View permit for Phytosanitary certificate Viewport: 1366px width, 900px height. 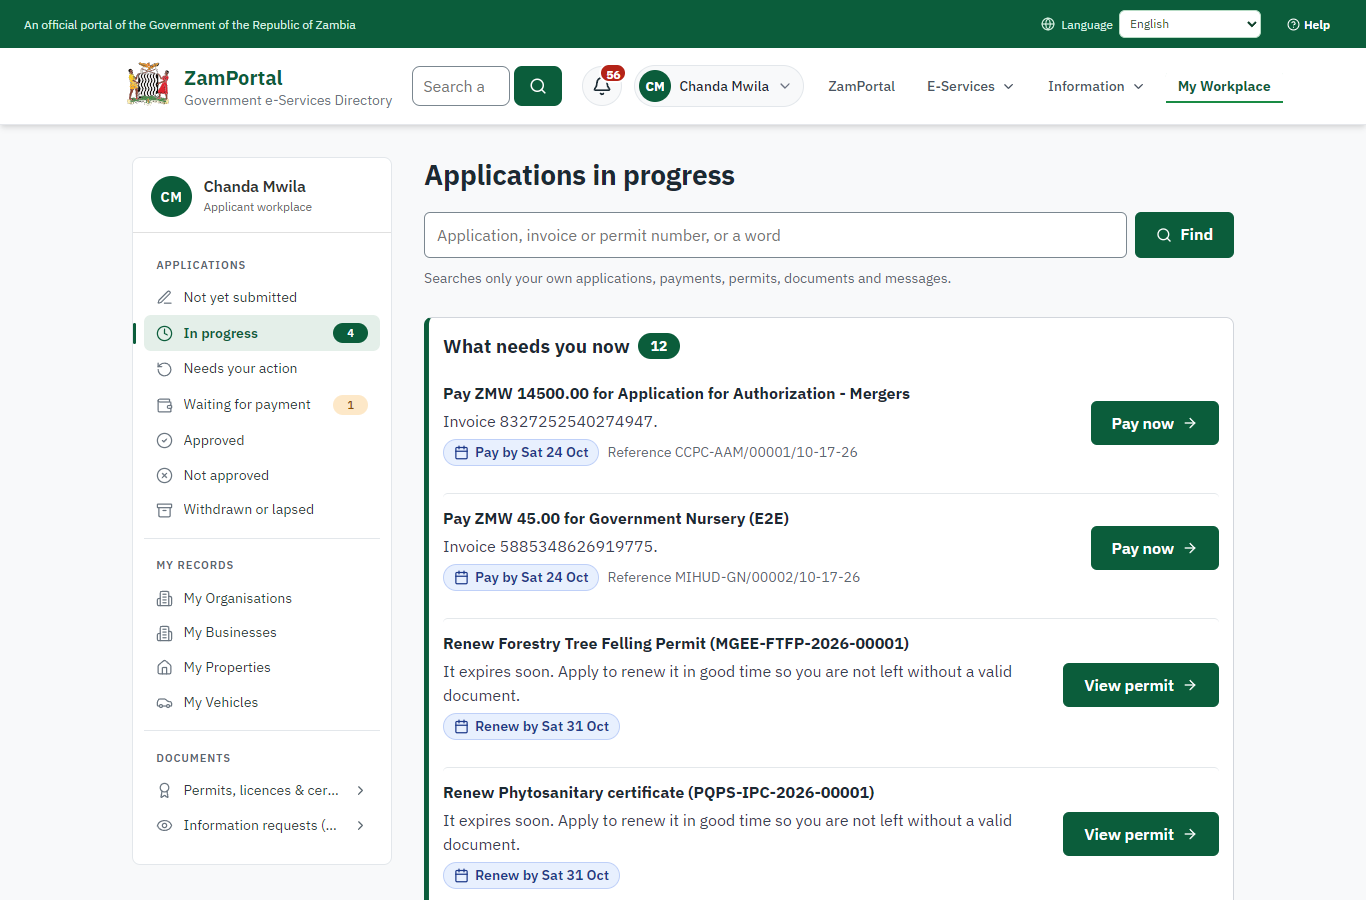1140,834
